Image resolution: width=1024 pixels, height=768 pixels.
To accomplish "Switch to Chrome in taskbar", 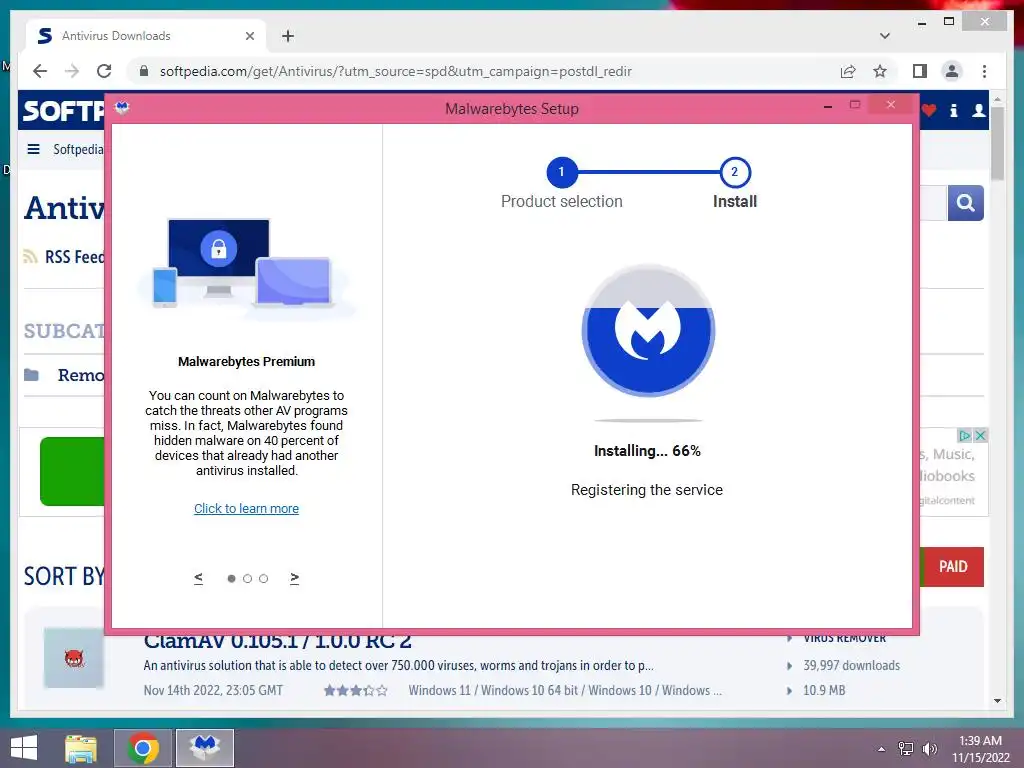I will (x=143, y=748).
